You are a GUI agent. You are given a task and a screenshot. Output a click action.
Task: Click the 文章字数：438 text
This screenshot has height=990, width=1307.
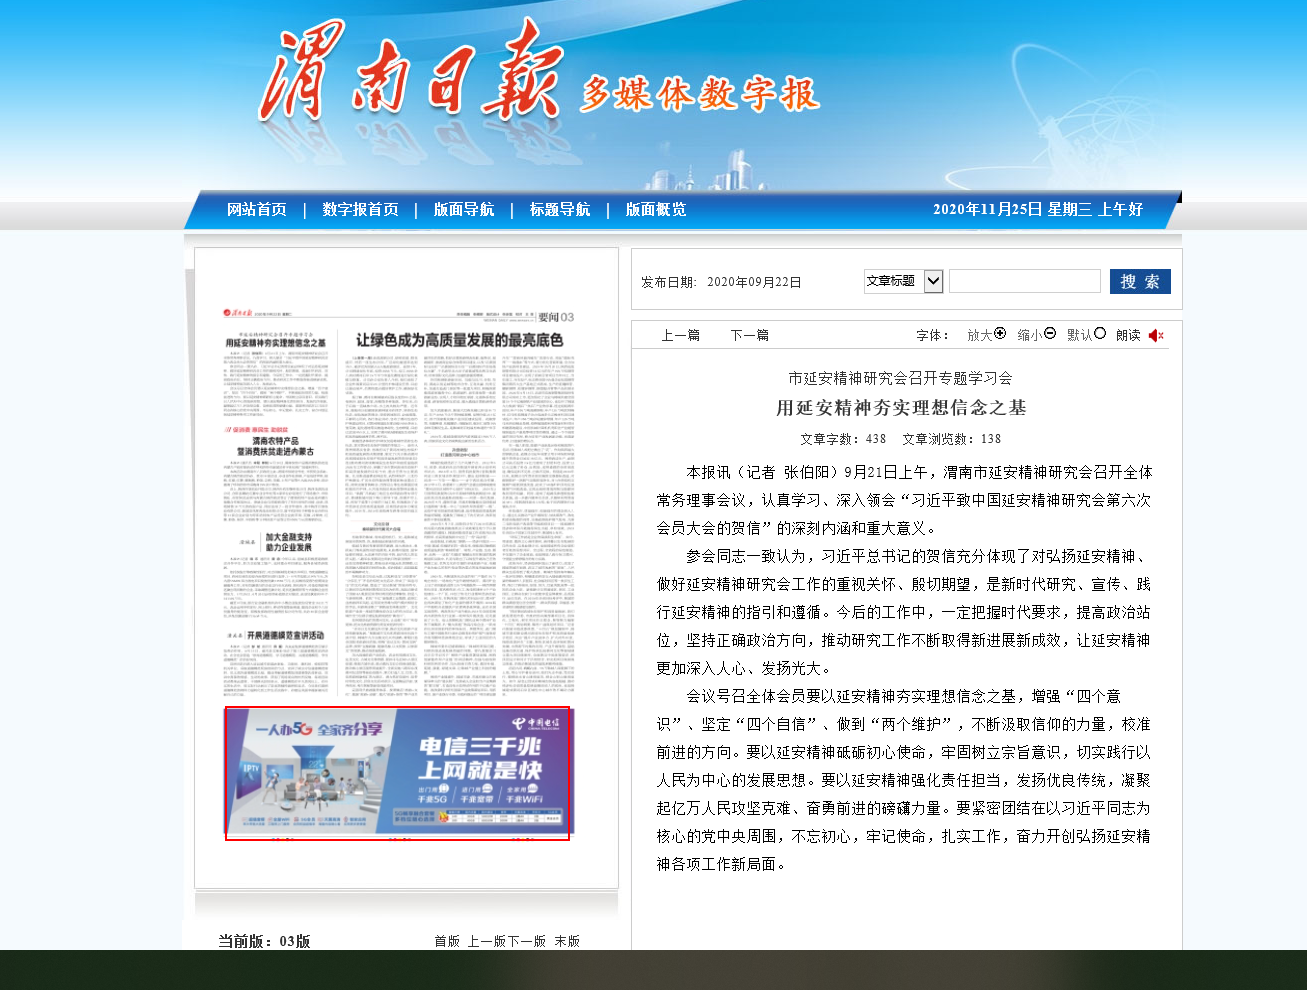tap(843, 438)
